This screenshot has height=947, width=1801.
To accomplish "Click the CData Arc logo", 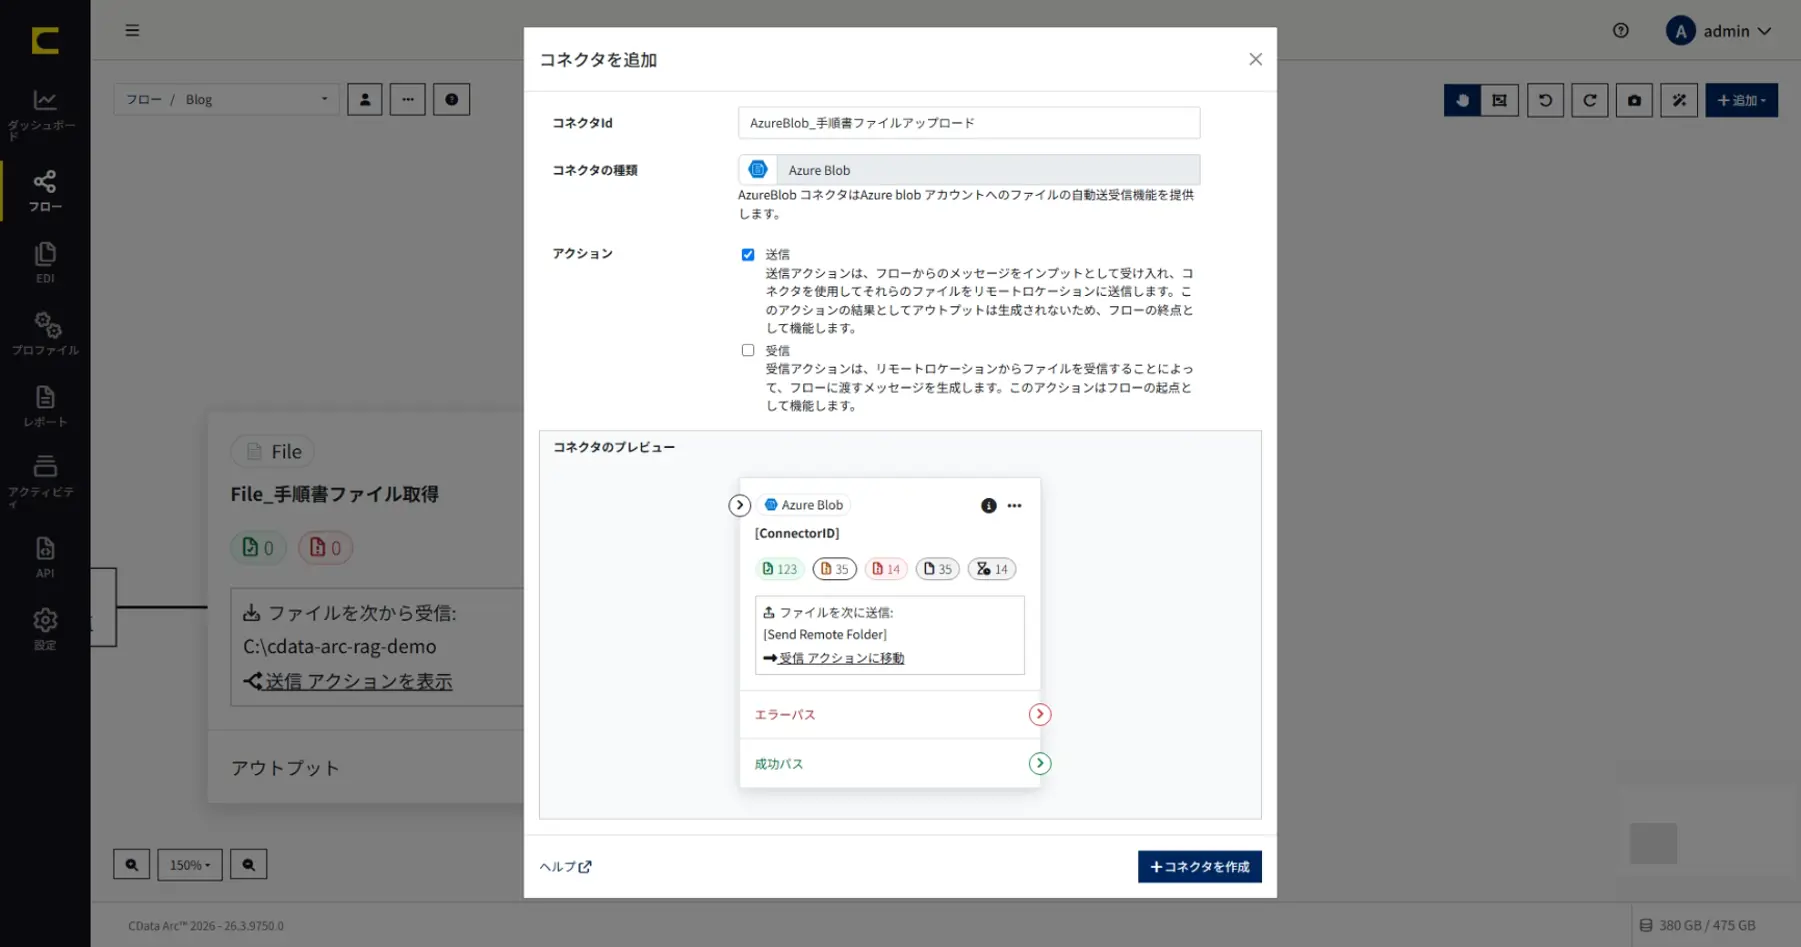I will (x=45, y=40).
